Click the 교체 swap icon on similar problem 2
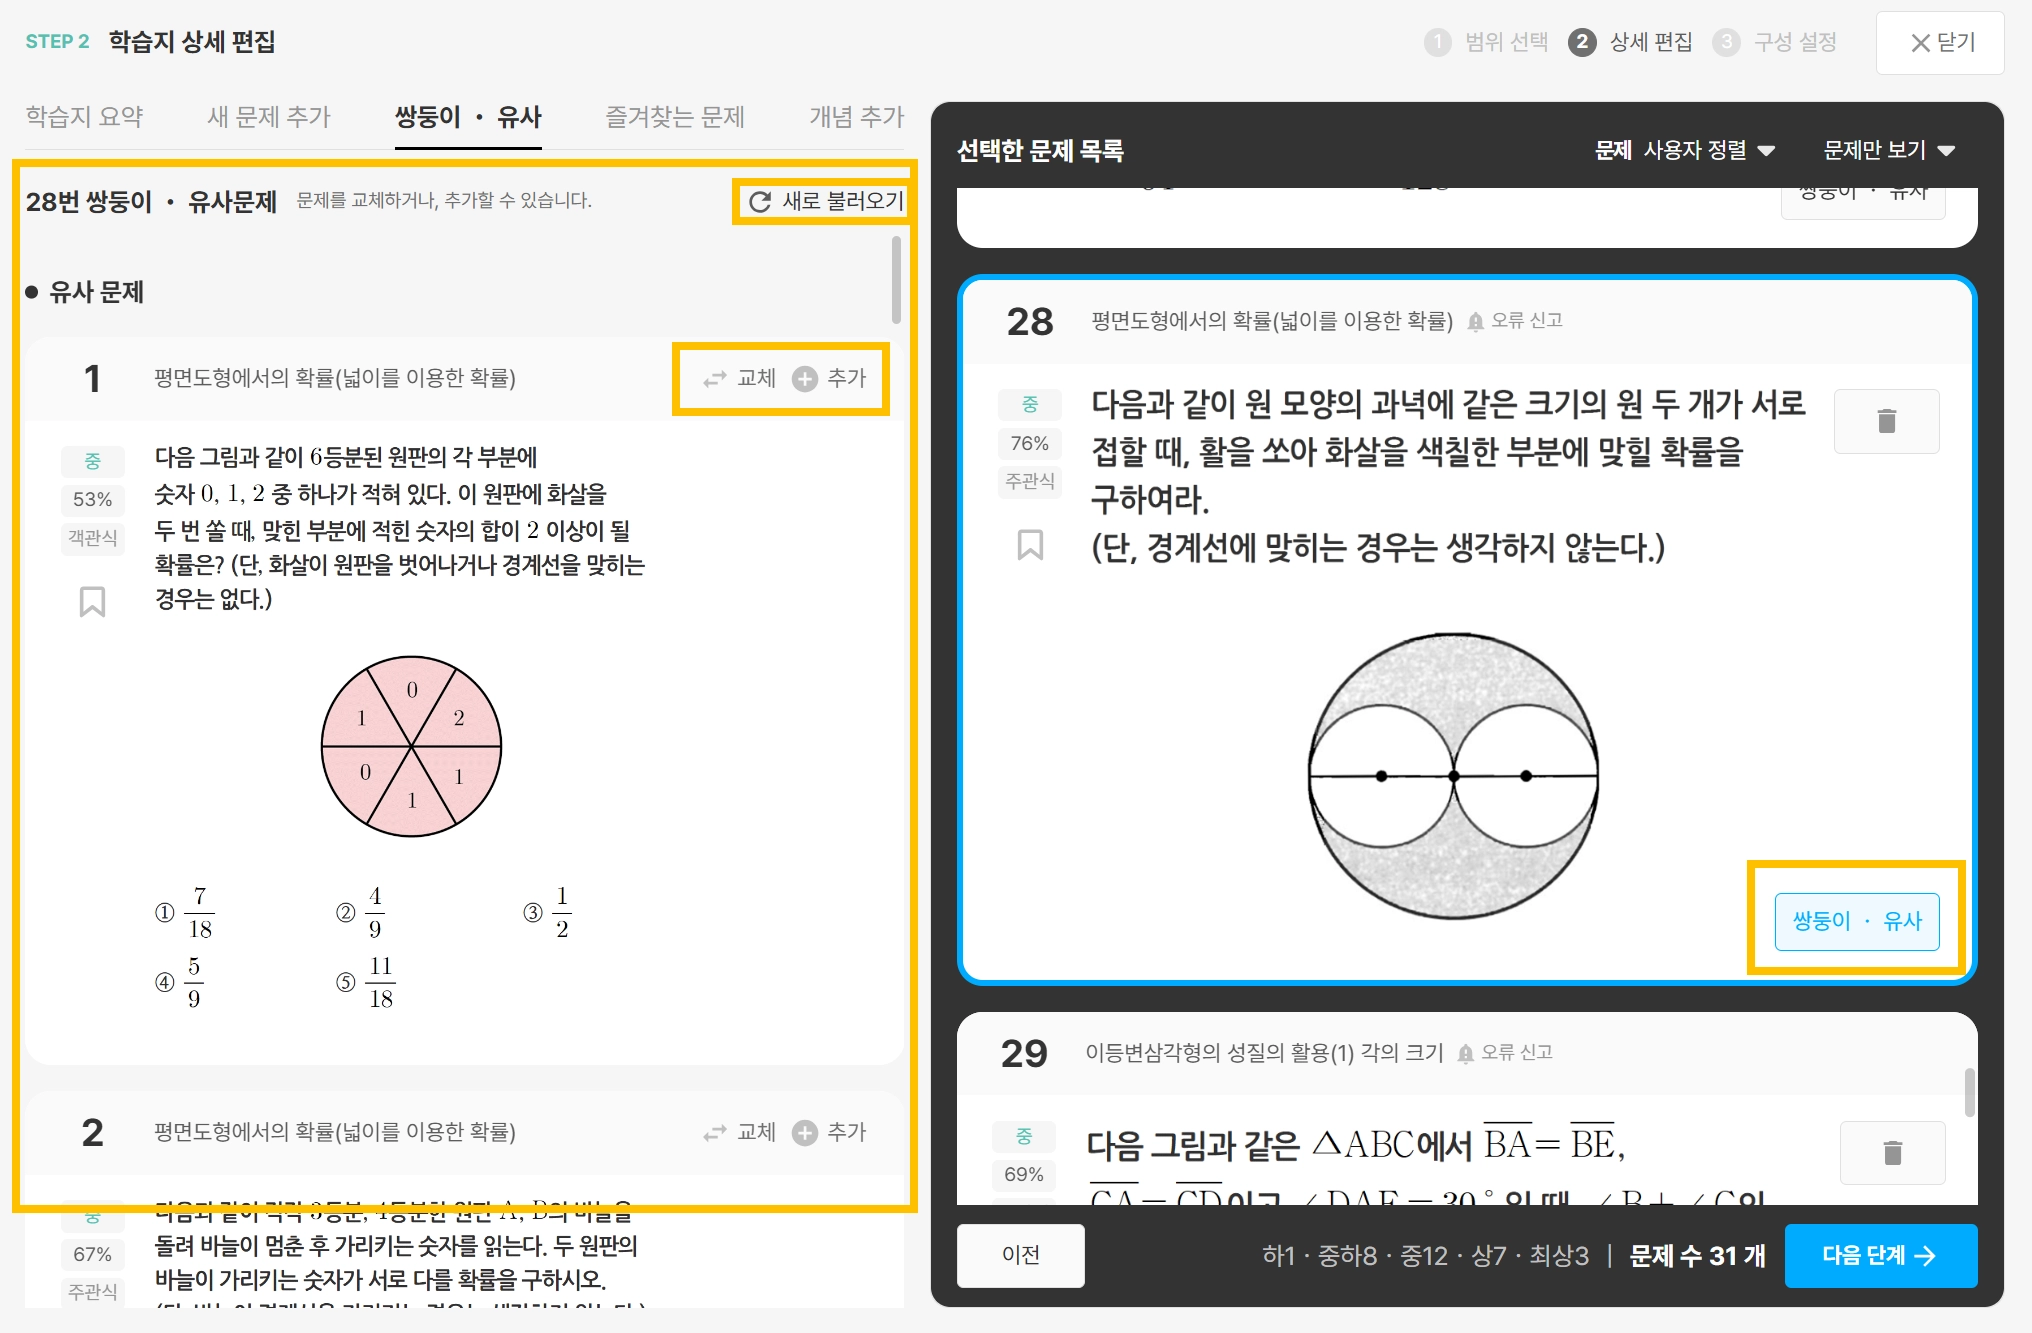The width and height of the screenshot is (2032, 1333). pos(714,1133)
